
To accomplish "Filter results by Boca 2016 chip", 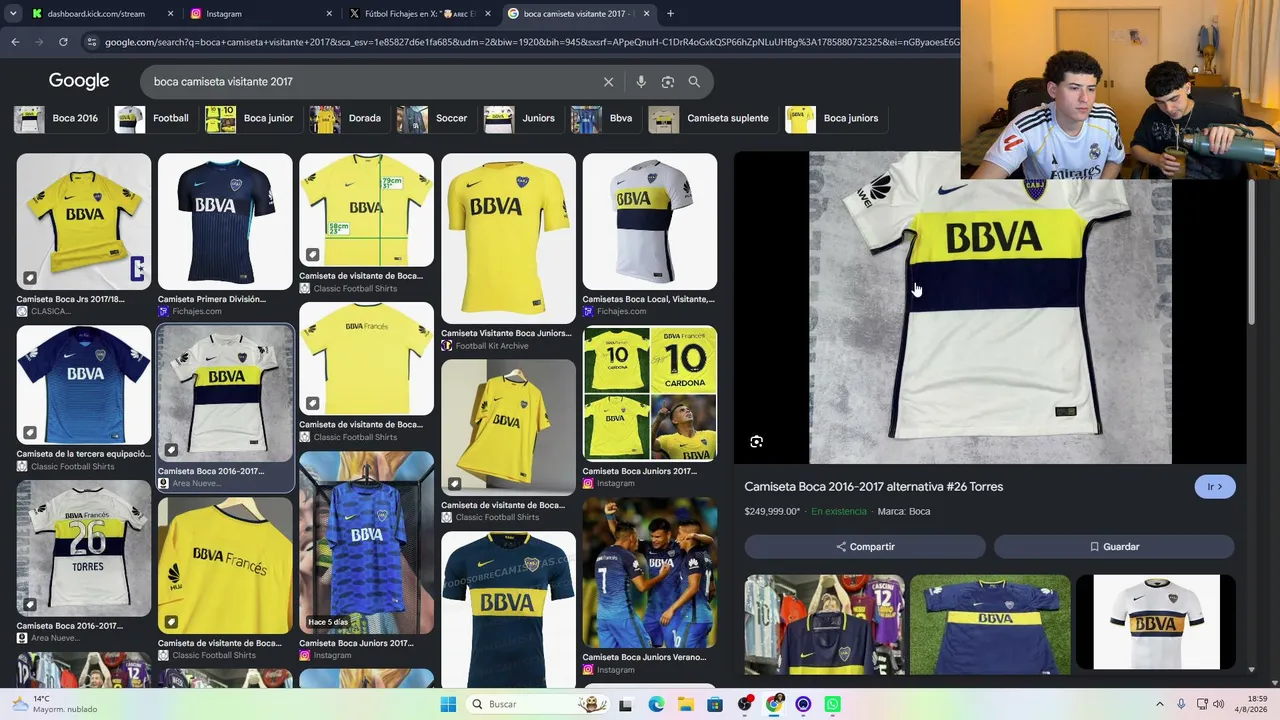I will [x=58, y=118].
